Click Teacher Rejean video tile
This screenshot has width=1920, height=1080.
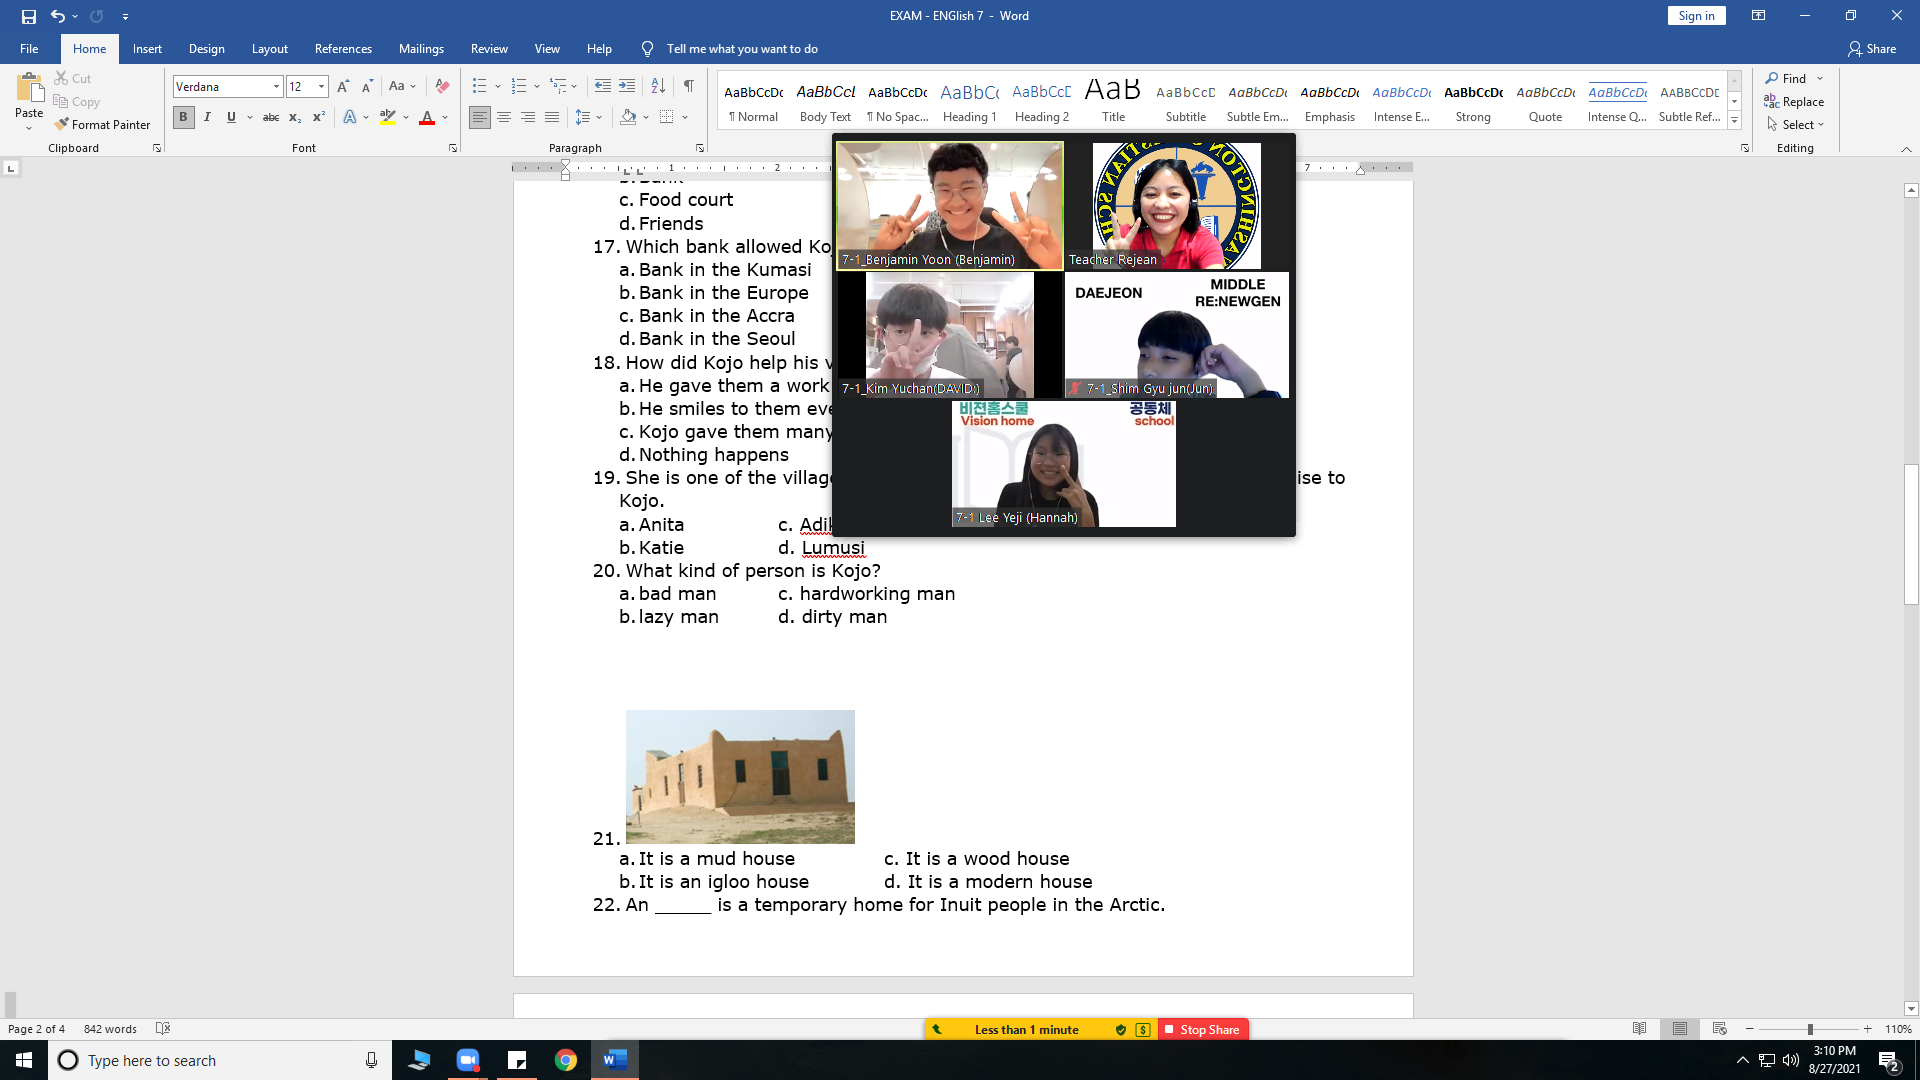1176,206
